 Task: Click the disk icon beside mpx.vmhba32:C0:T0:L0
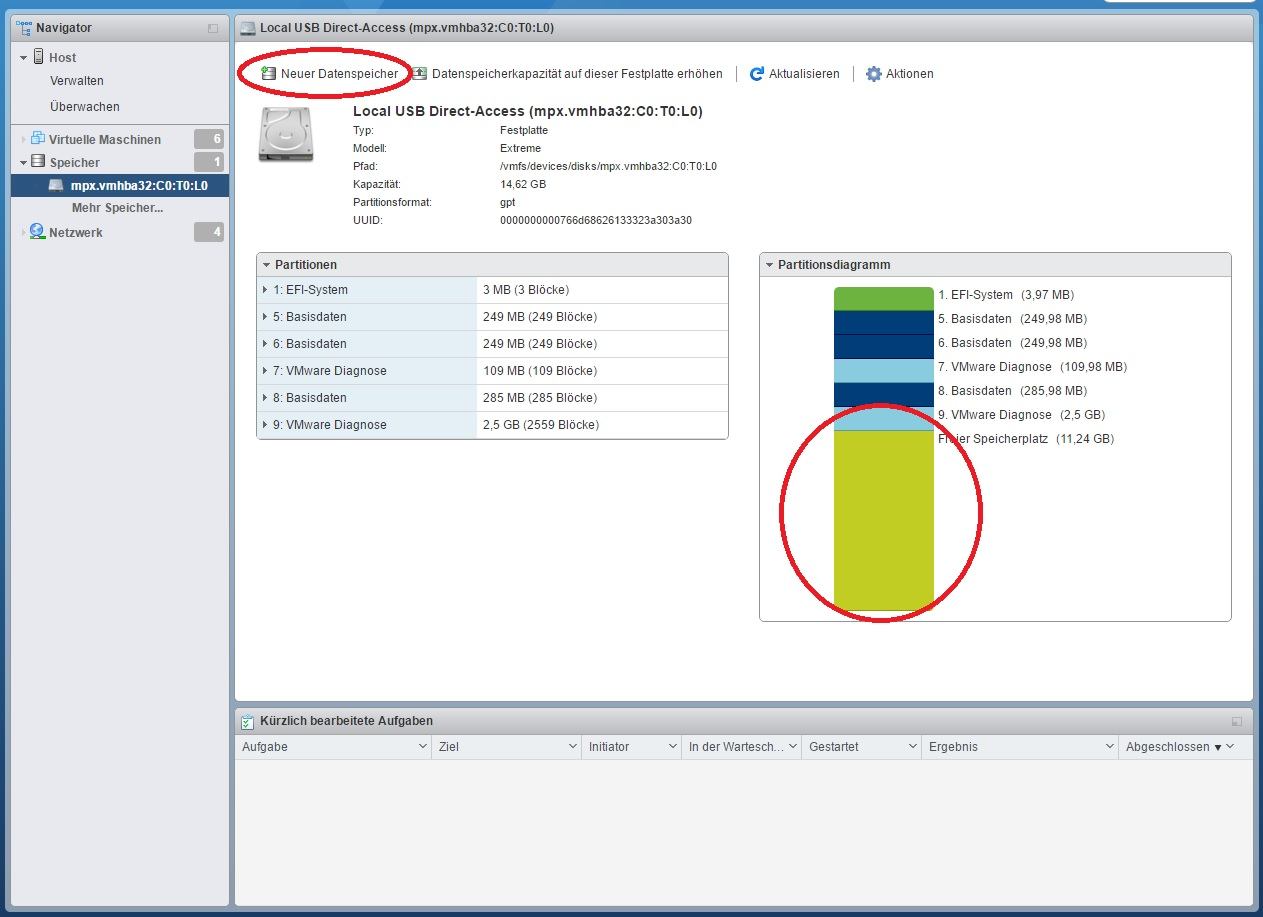(x=56, y=185)
